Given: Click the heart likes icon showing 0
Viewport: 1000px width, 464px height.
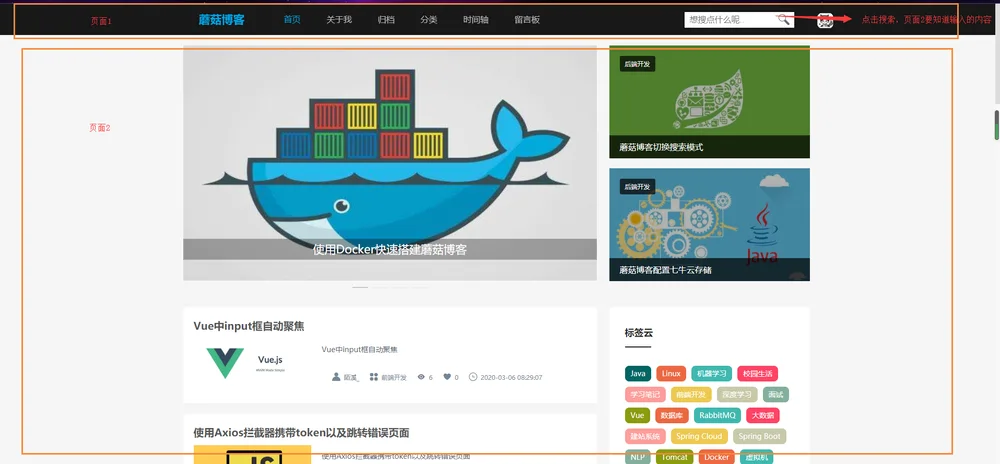Looking at the screenshot, I should [447, 377].
